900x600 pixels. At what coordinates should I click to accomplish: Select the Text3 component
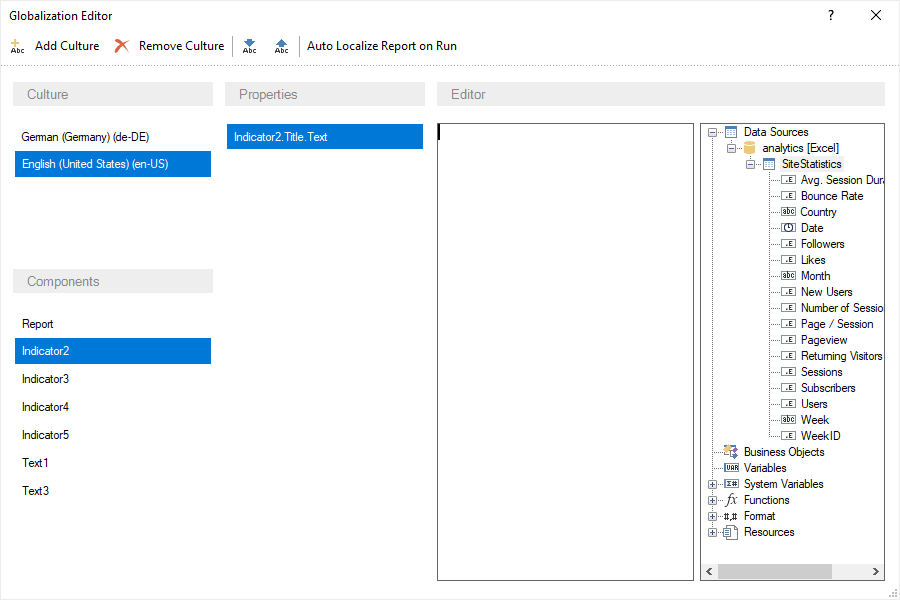pyautogui.click(x=113, y=491)
